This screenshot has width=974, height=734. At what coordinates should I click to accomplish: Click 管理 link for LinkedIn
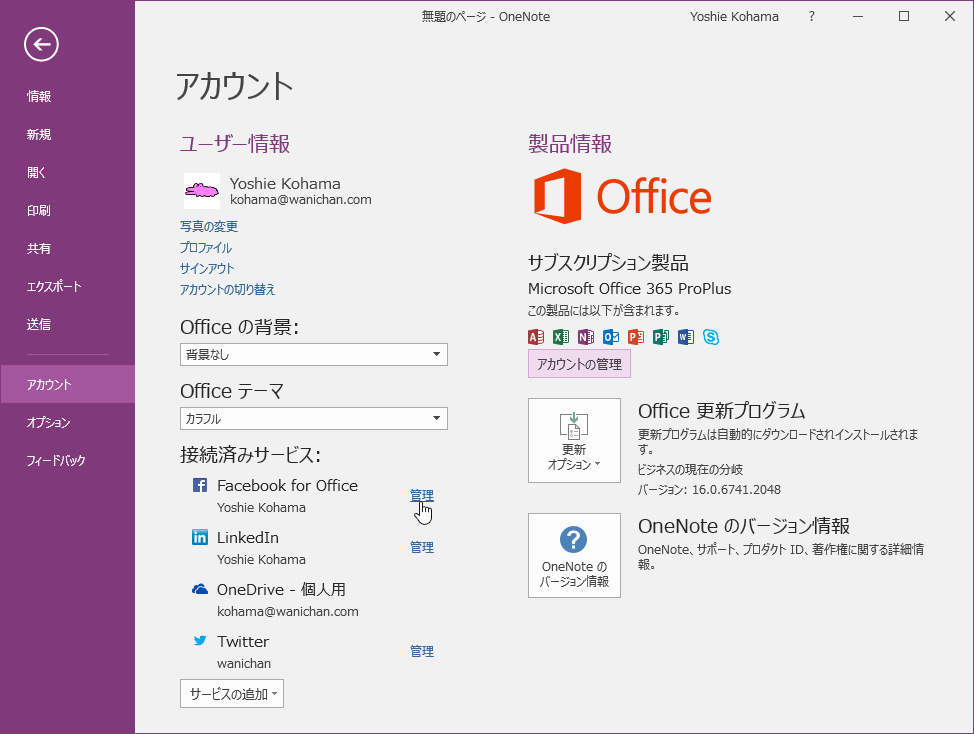point(422,547)
